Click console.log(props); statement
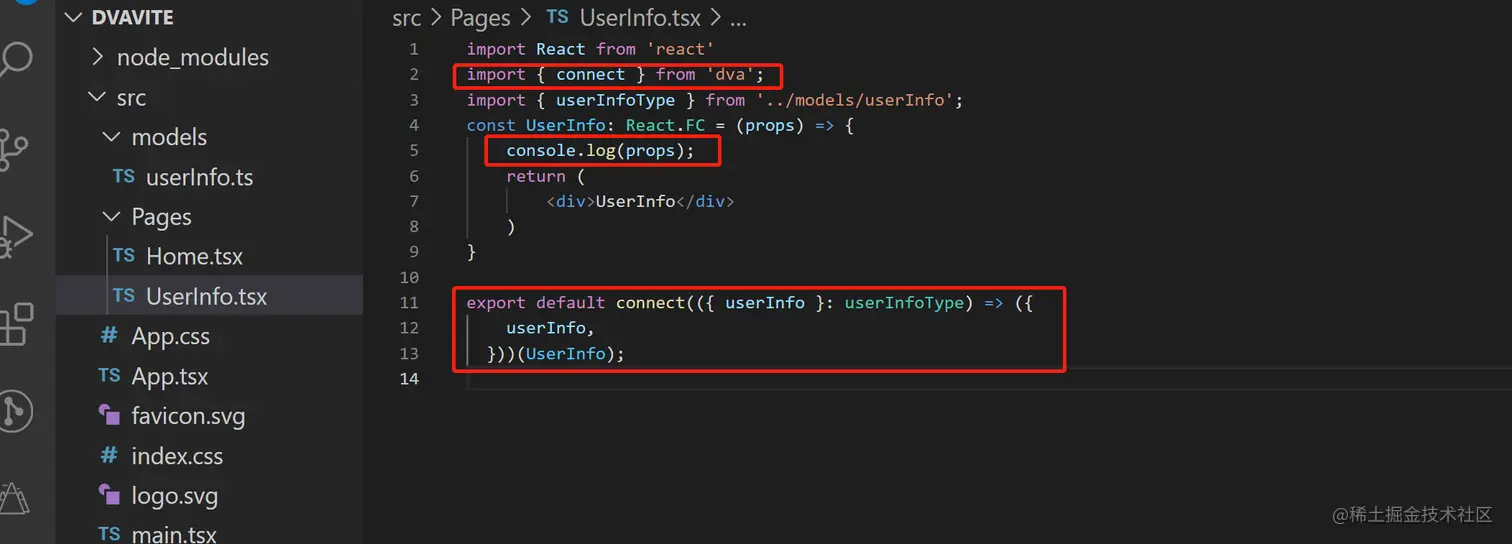 [x=600, y=150]
